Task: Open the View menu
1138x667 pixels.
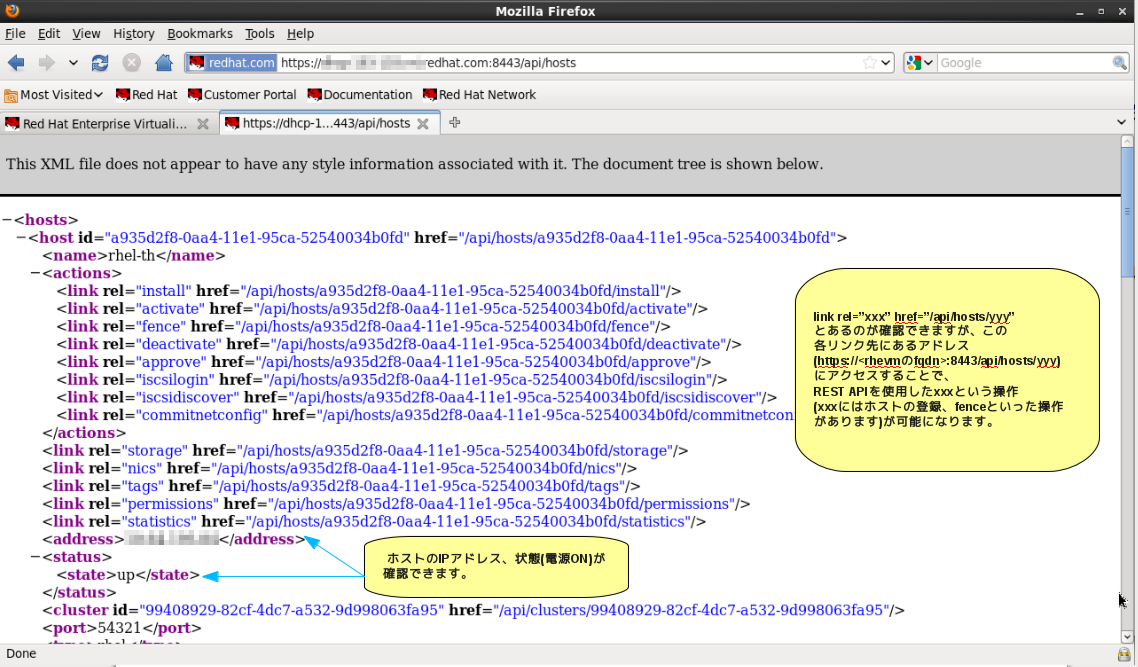Action: pos(86,33)
